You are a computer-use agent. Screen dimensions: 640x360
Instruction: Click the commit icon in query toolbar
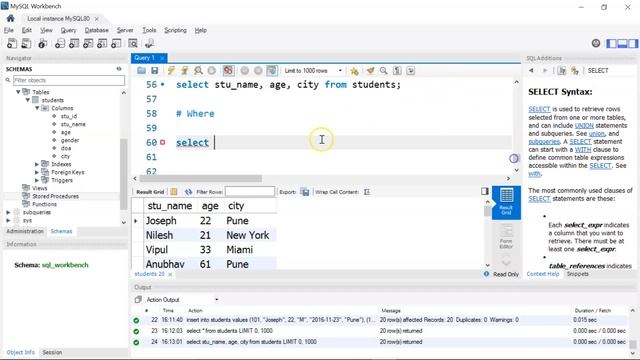pos(244,71)
